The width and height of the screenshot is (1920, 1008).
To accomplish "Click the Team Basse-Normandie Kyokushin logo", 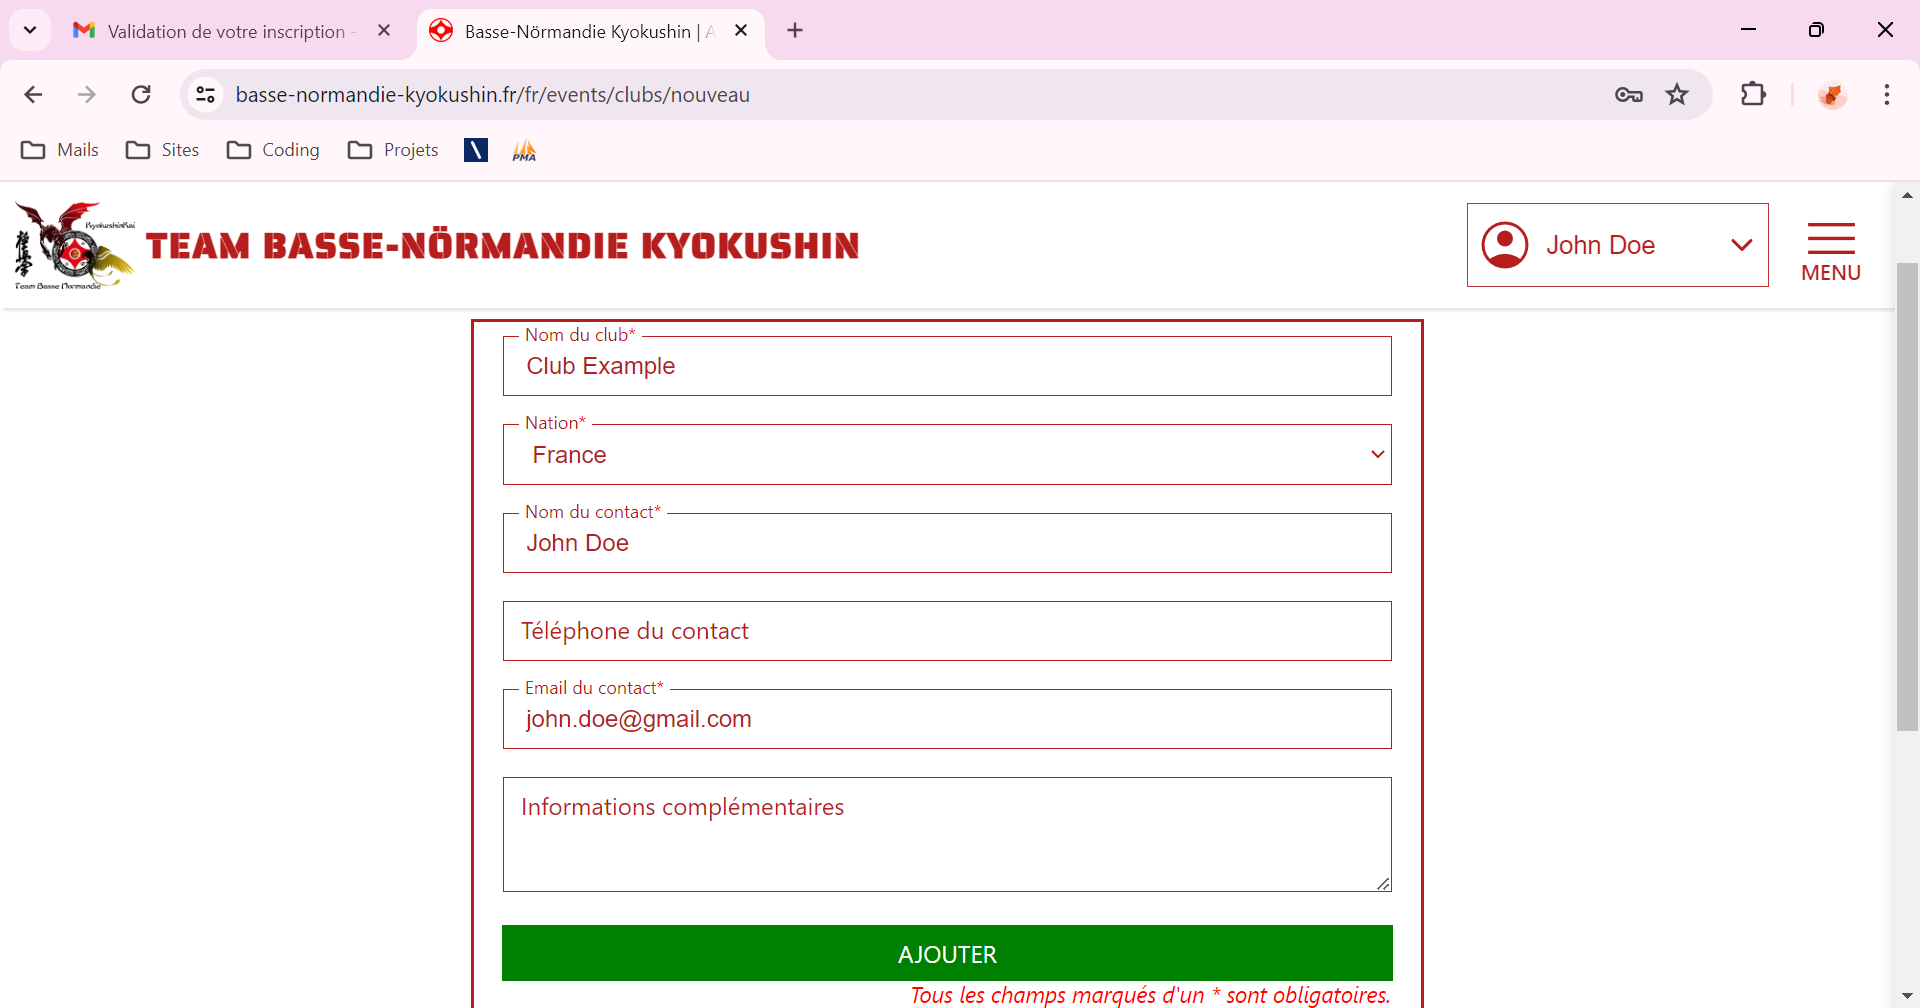I will pos(75,246).
